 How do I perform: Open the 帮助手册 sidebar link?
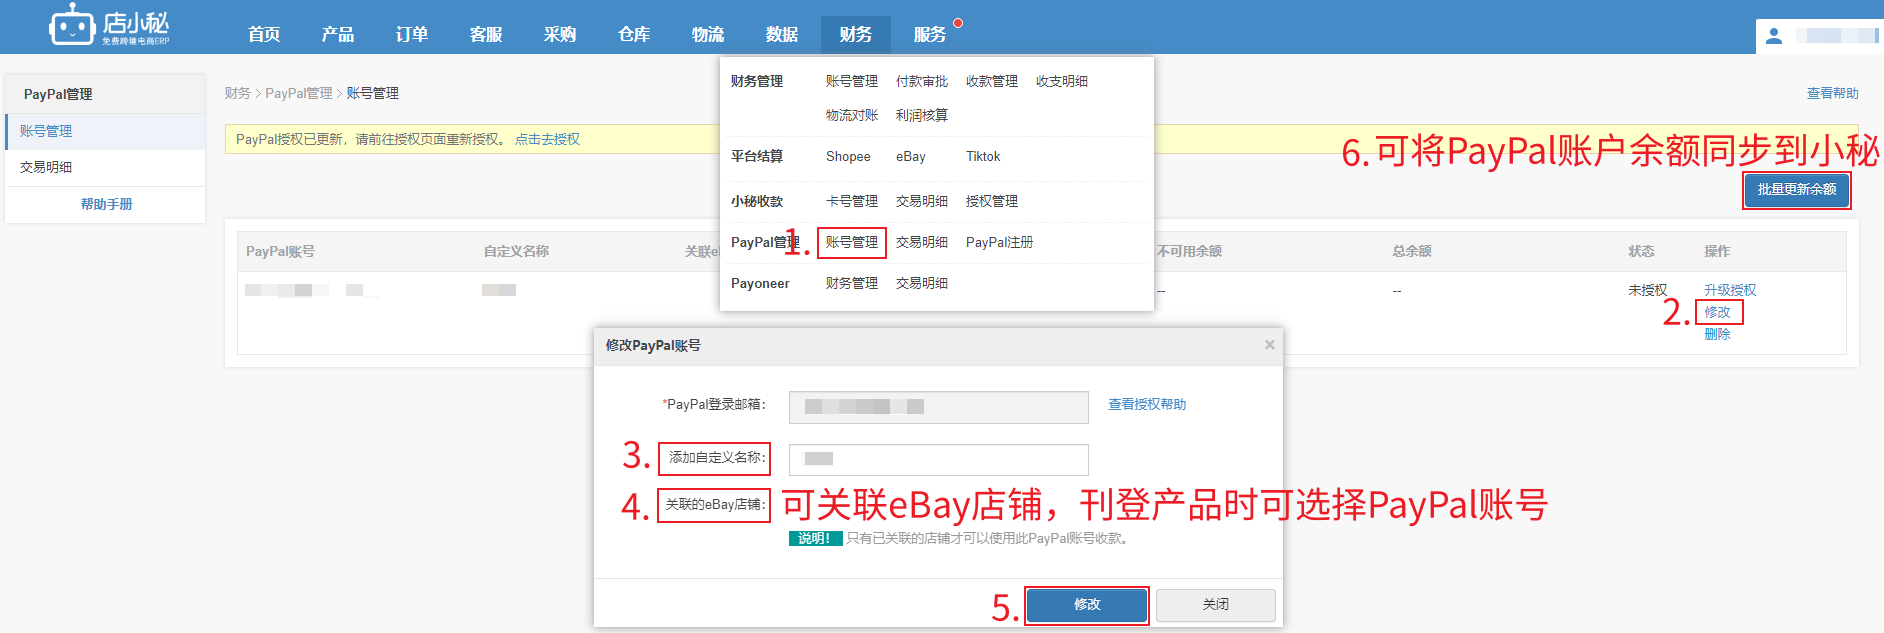click(x=106, y=204)
